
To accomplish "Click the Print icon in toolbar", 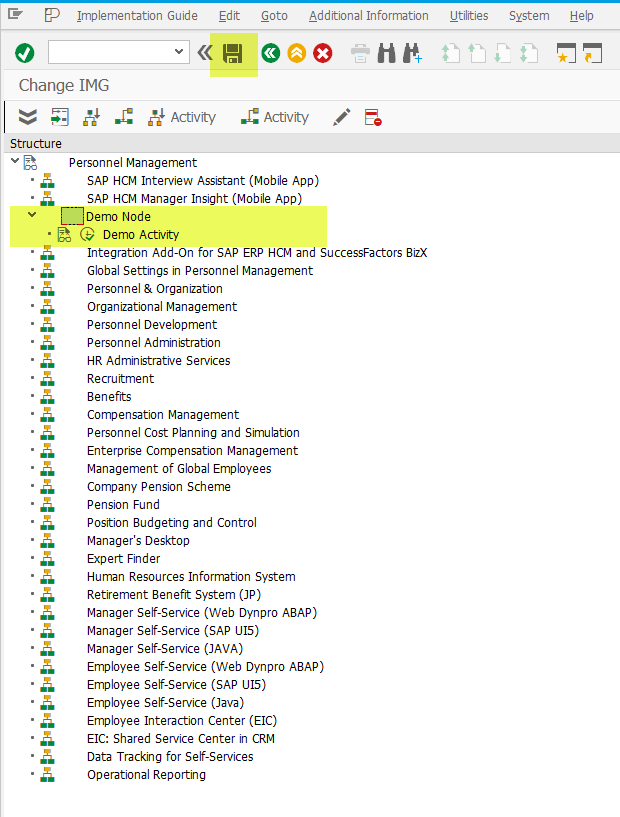I will (360, 53).
